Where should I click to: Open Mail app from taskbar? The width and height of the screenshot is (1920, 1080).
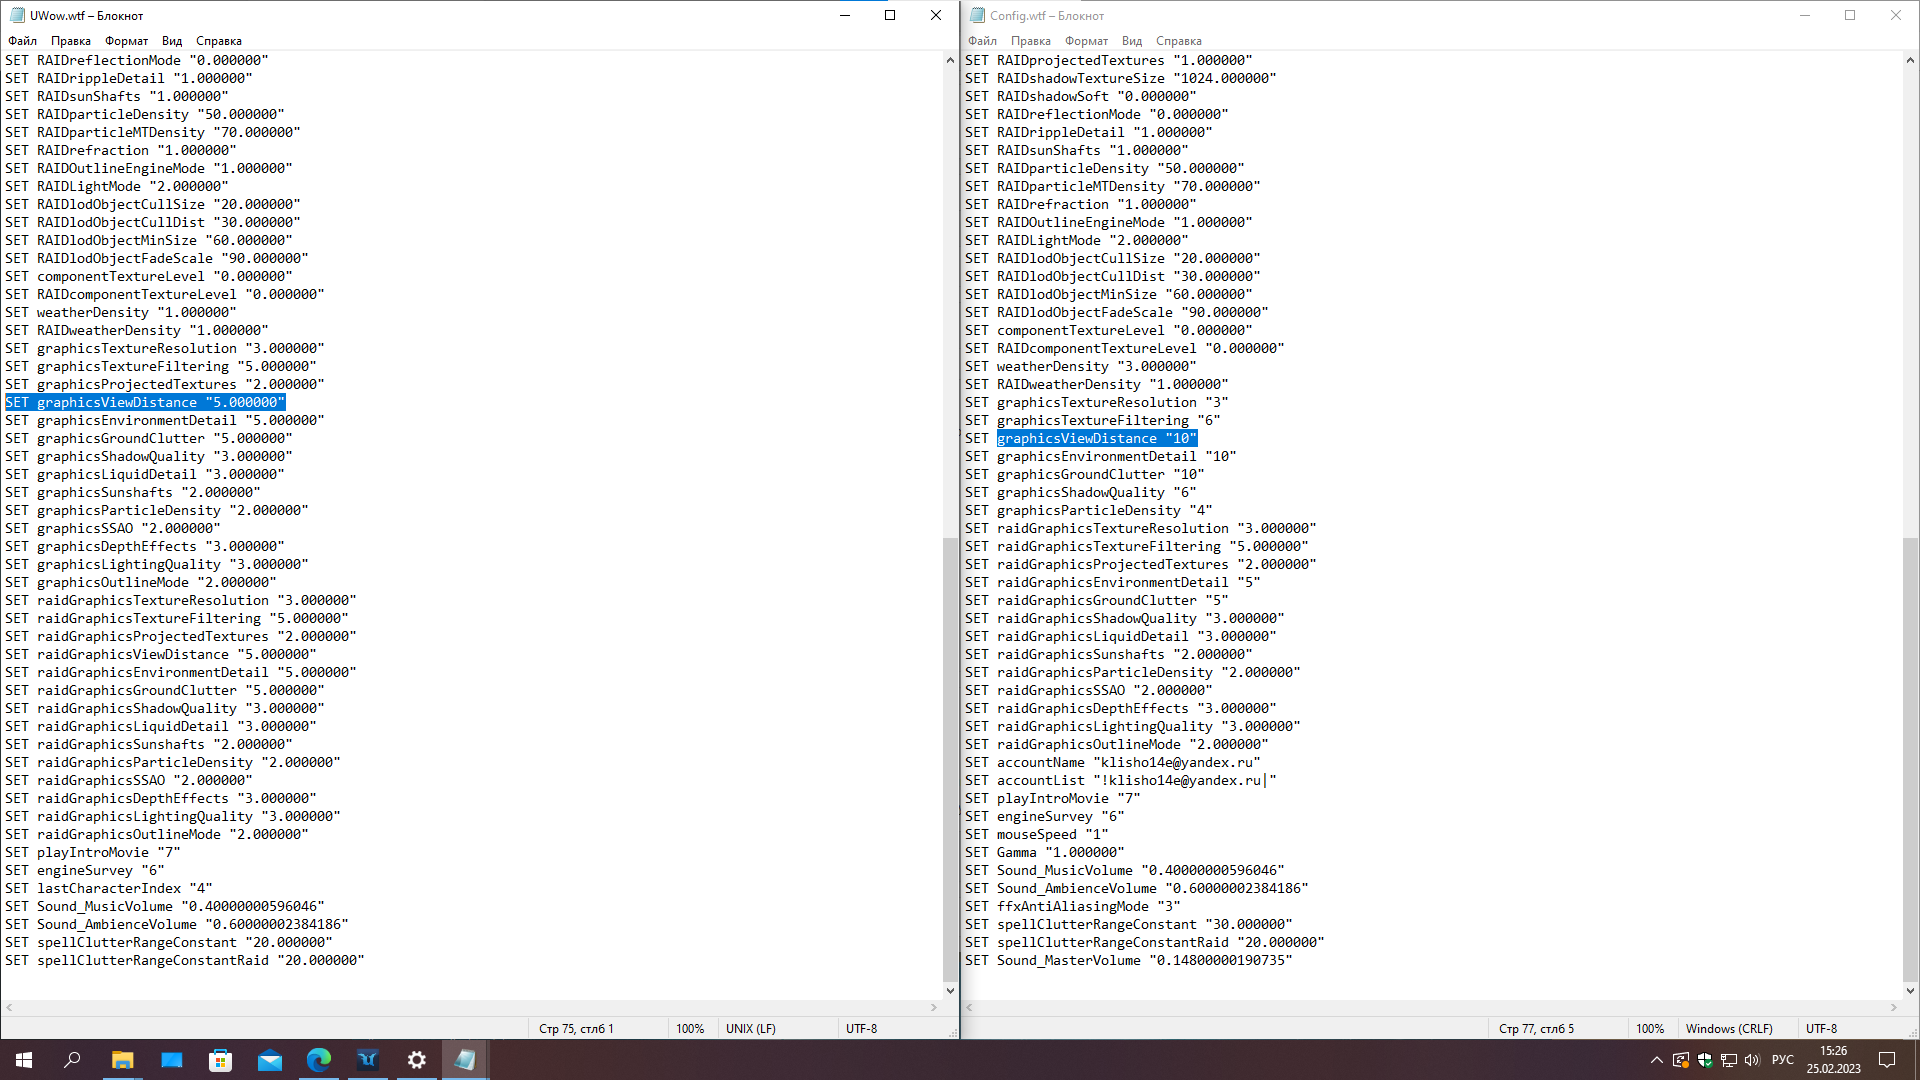tap(269, 1060)
